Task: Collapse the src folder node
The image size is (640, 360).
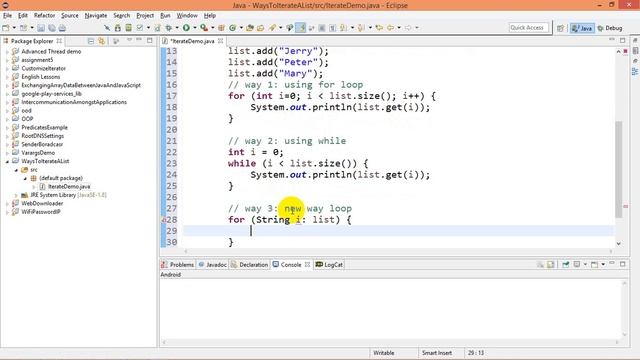Action: click(x=16, y=170)
